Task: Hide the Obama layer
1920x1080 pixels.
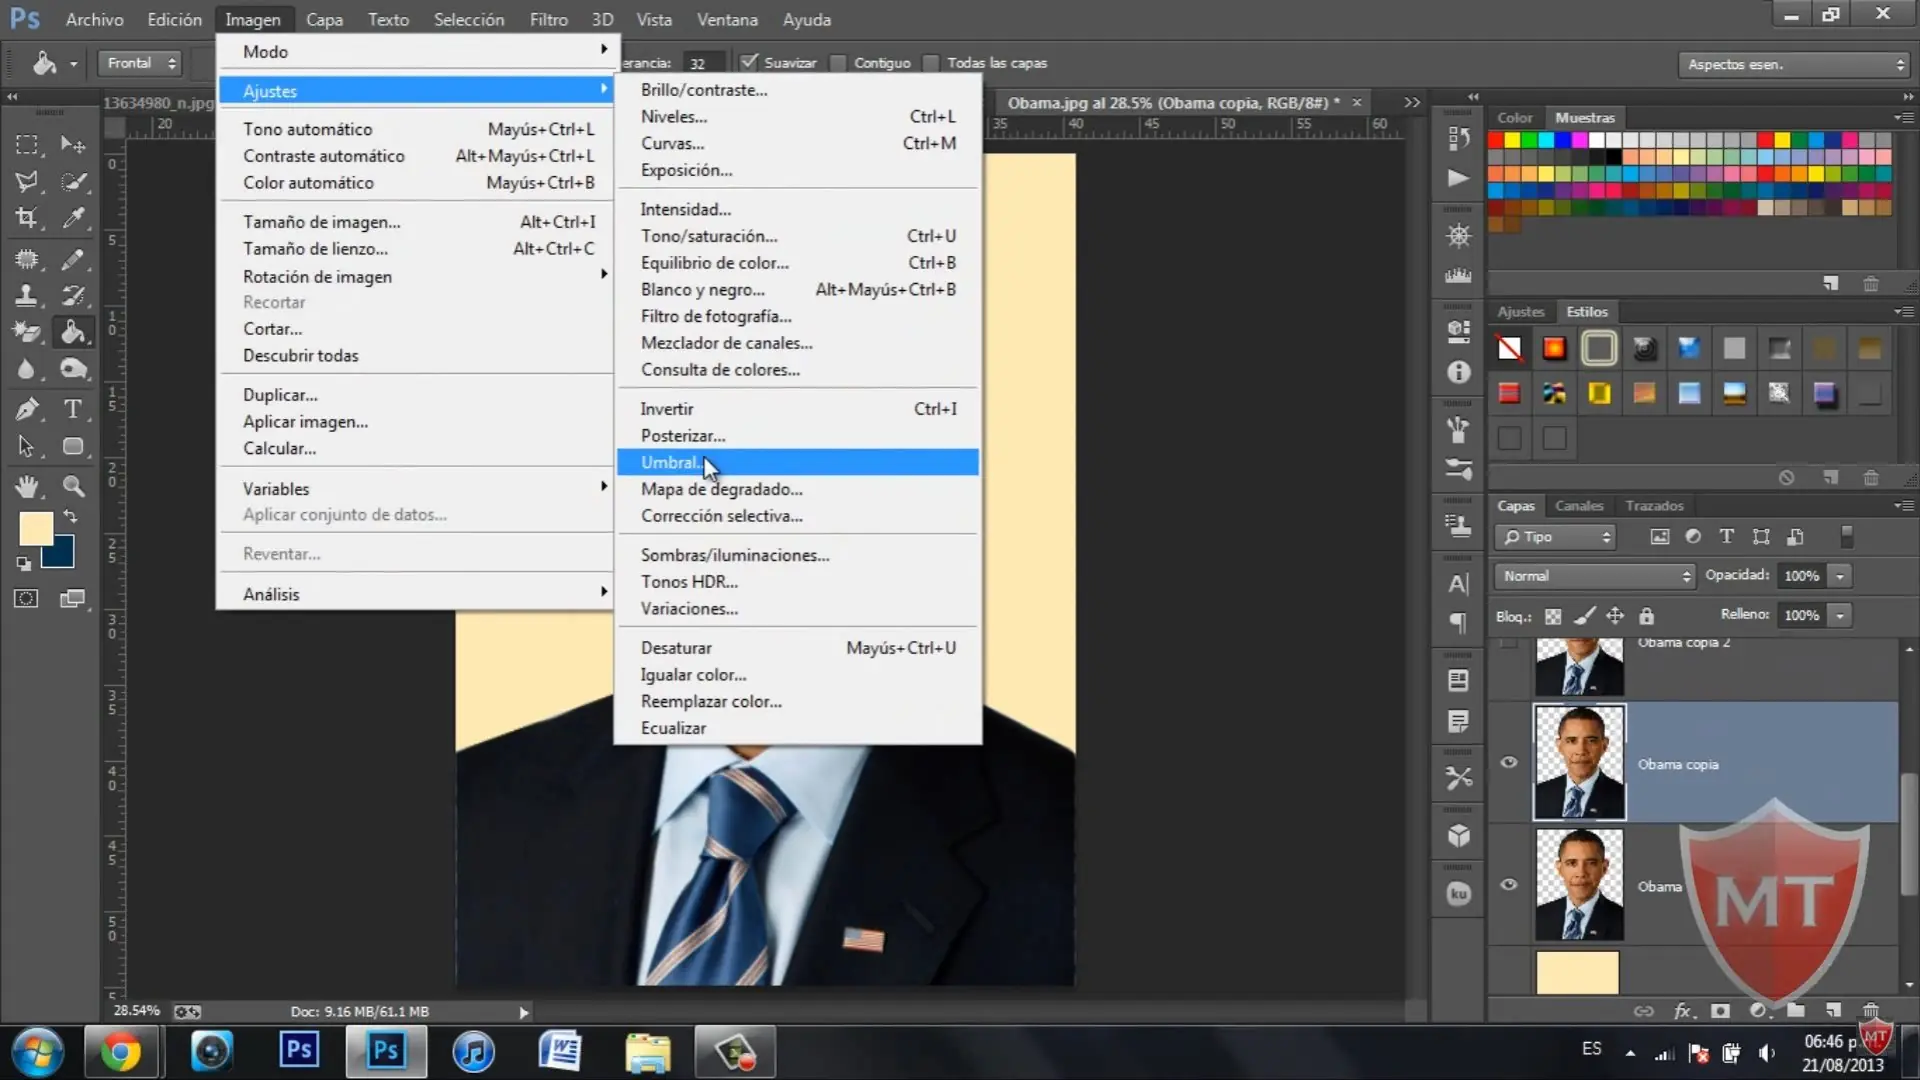Action: click(x=1509, y=884)
